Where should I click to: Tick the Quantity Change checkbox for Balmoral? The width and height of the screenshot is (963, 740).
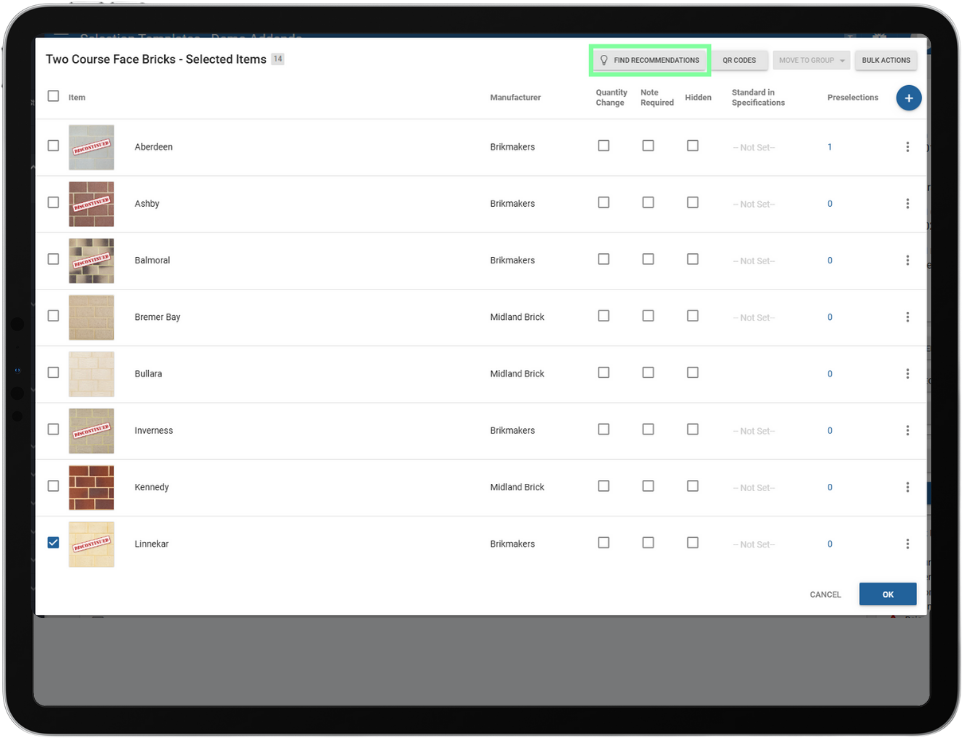point(603,259)
